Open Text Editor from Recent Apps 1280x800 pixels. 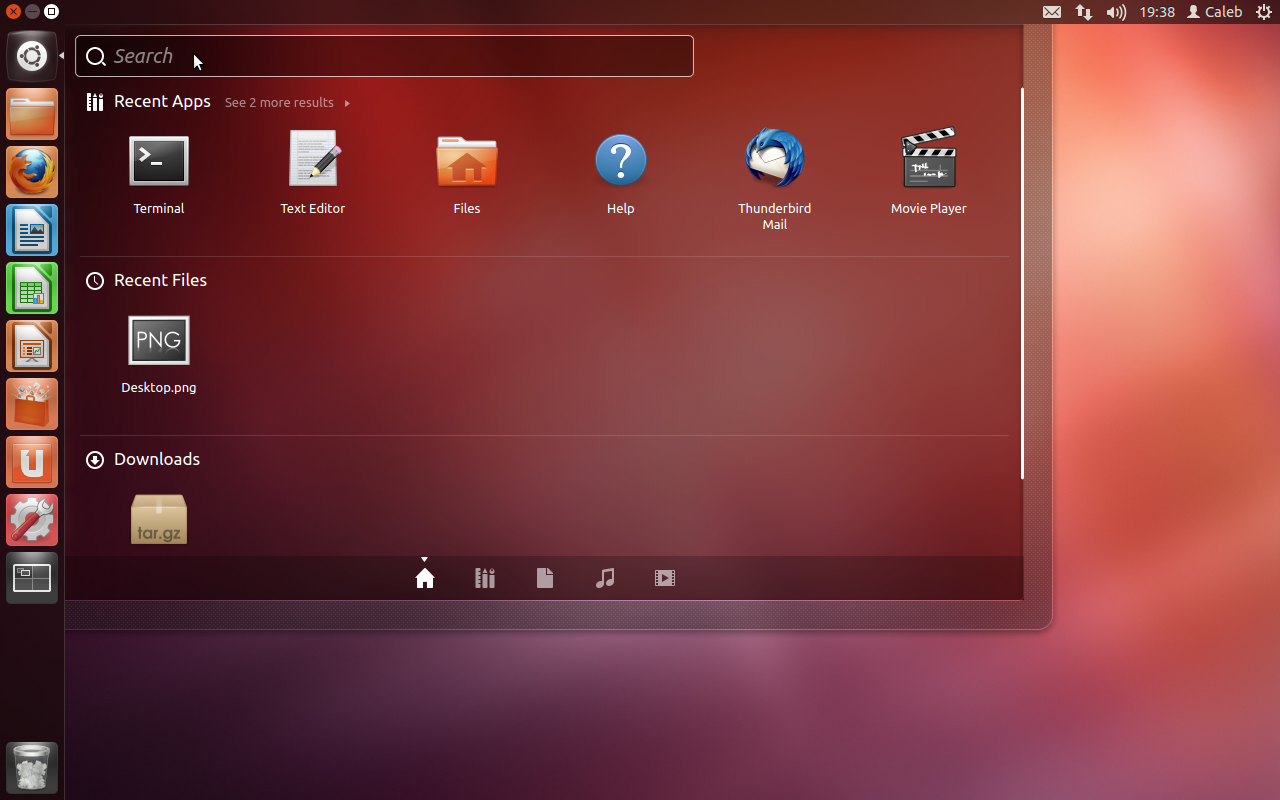[x=313, y=161]
